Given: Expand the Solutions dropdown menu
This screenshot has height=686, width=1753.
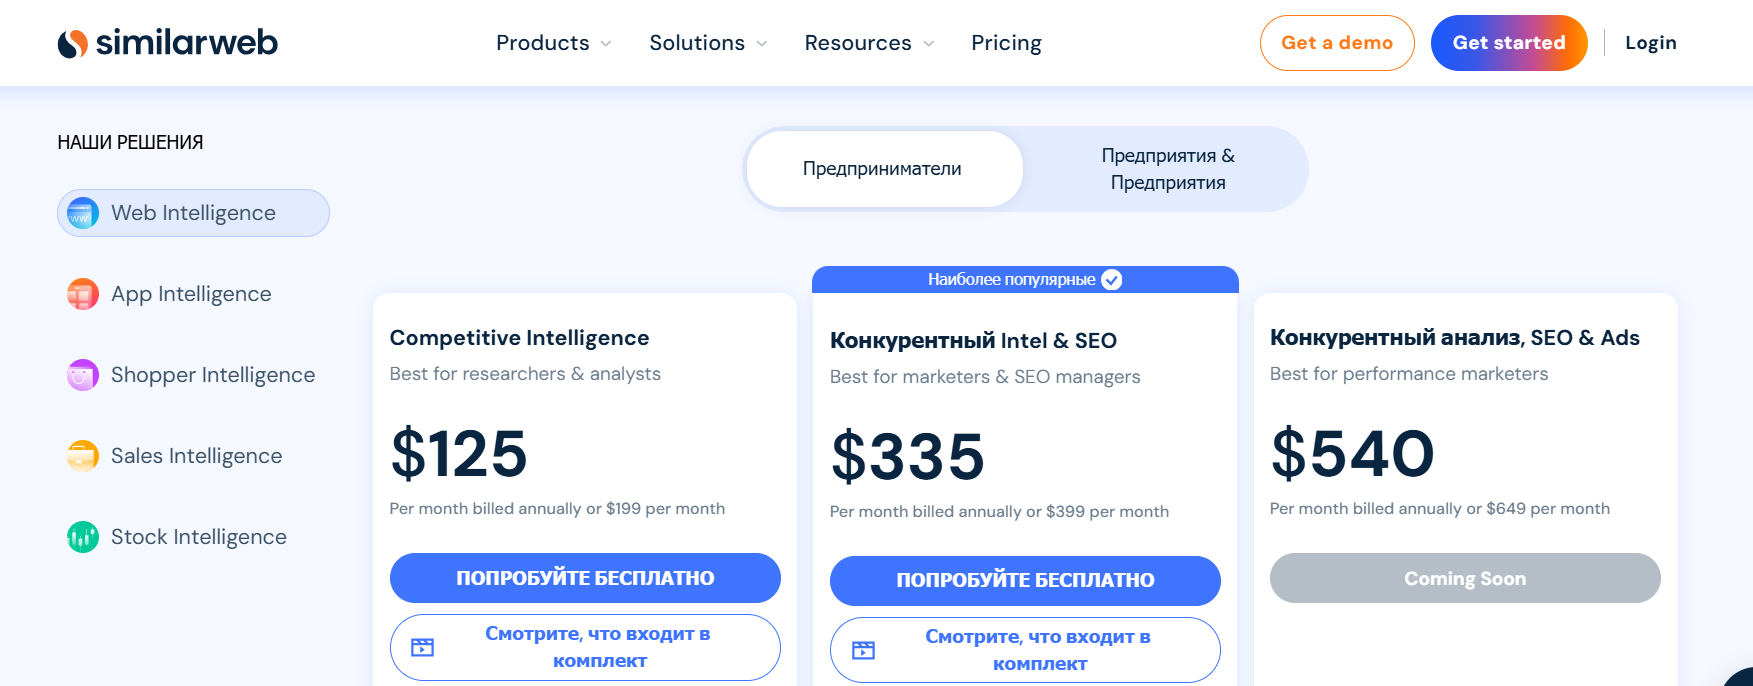Looking at the screenshot, I should (x=708, y=43).
